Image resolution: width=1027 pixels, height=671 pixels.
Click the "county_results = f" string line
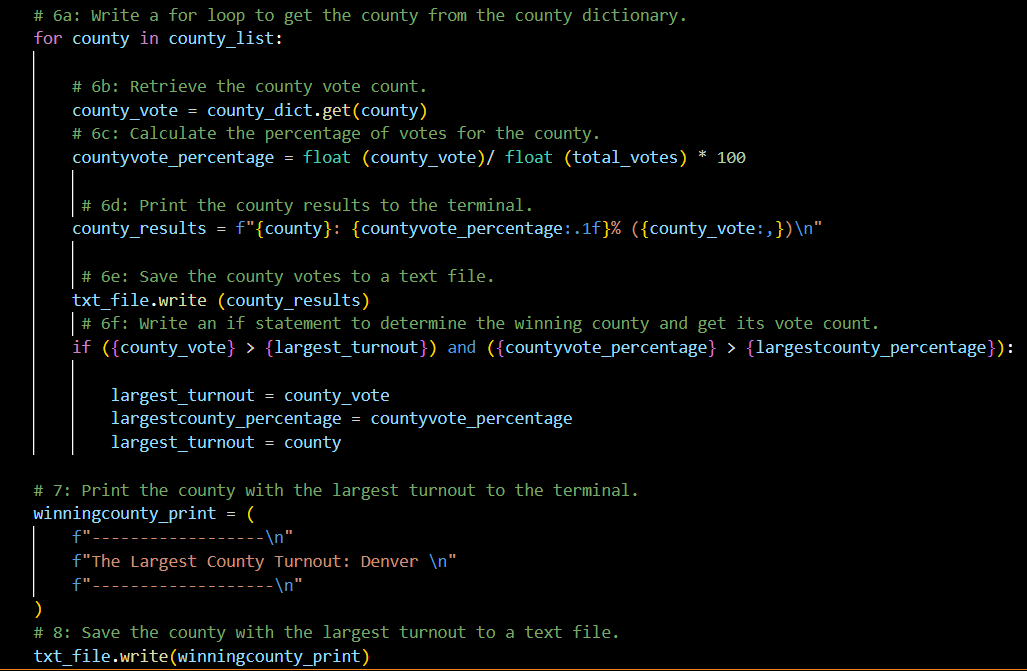point(447,229)
